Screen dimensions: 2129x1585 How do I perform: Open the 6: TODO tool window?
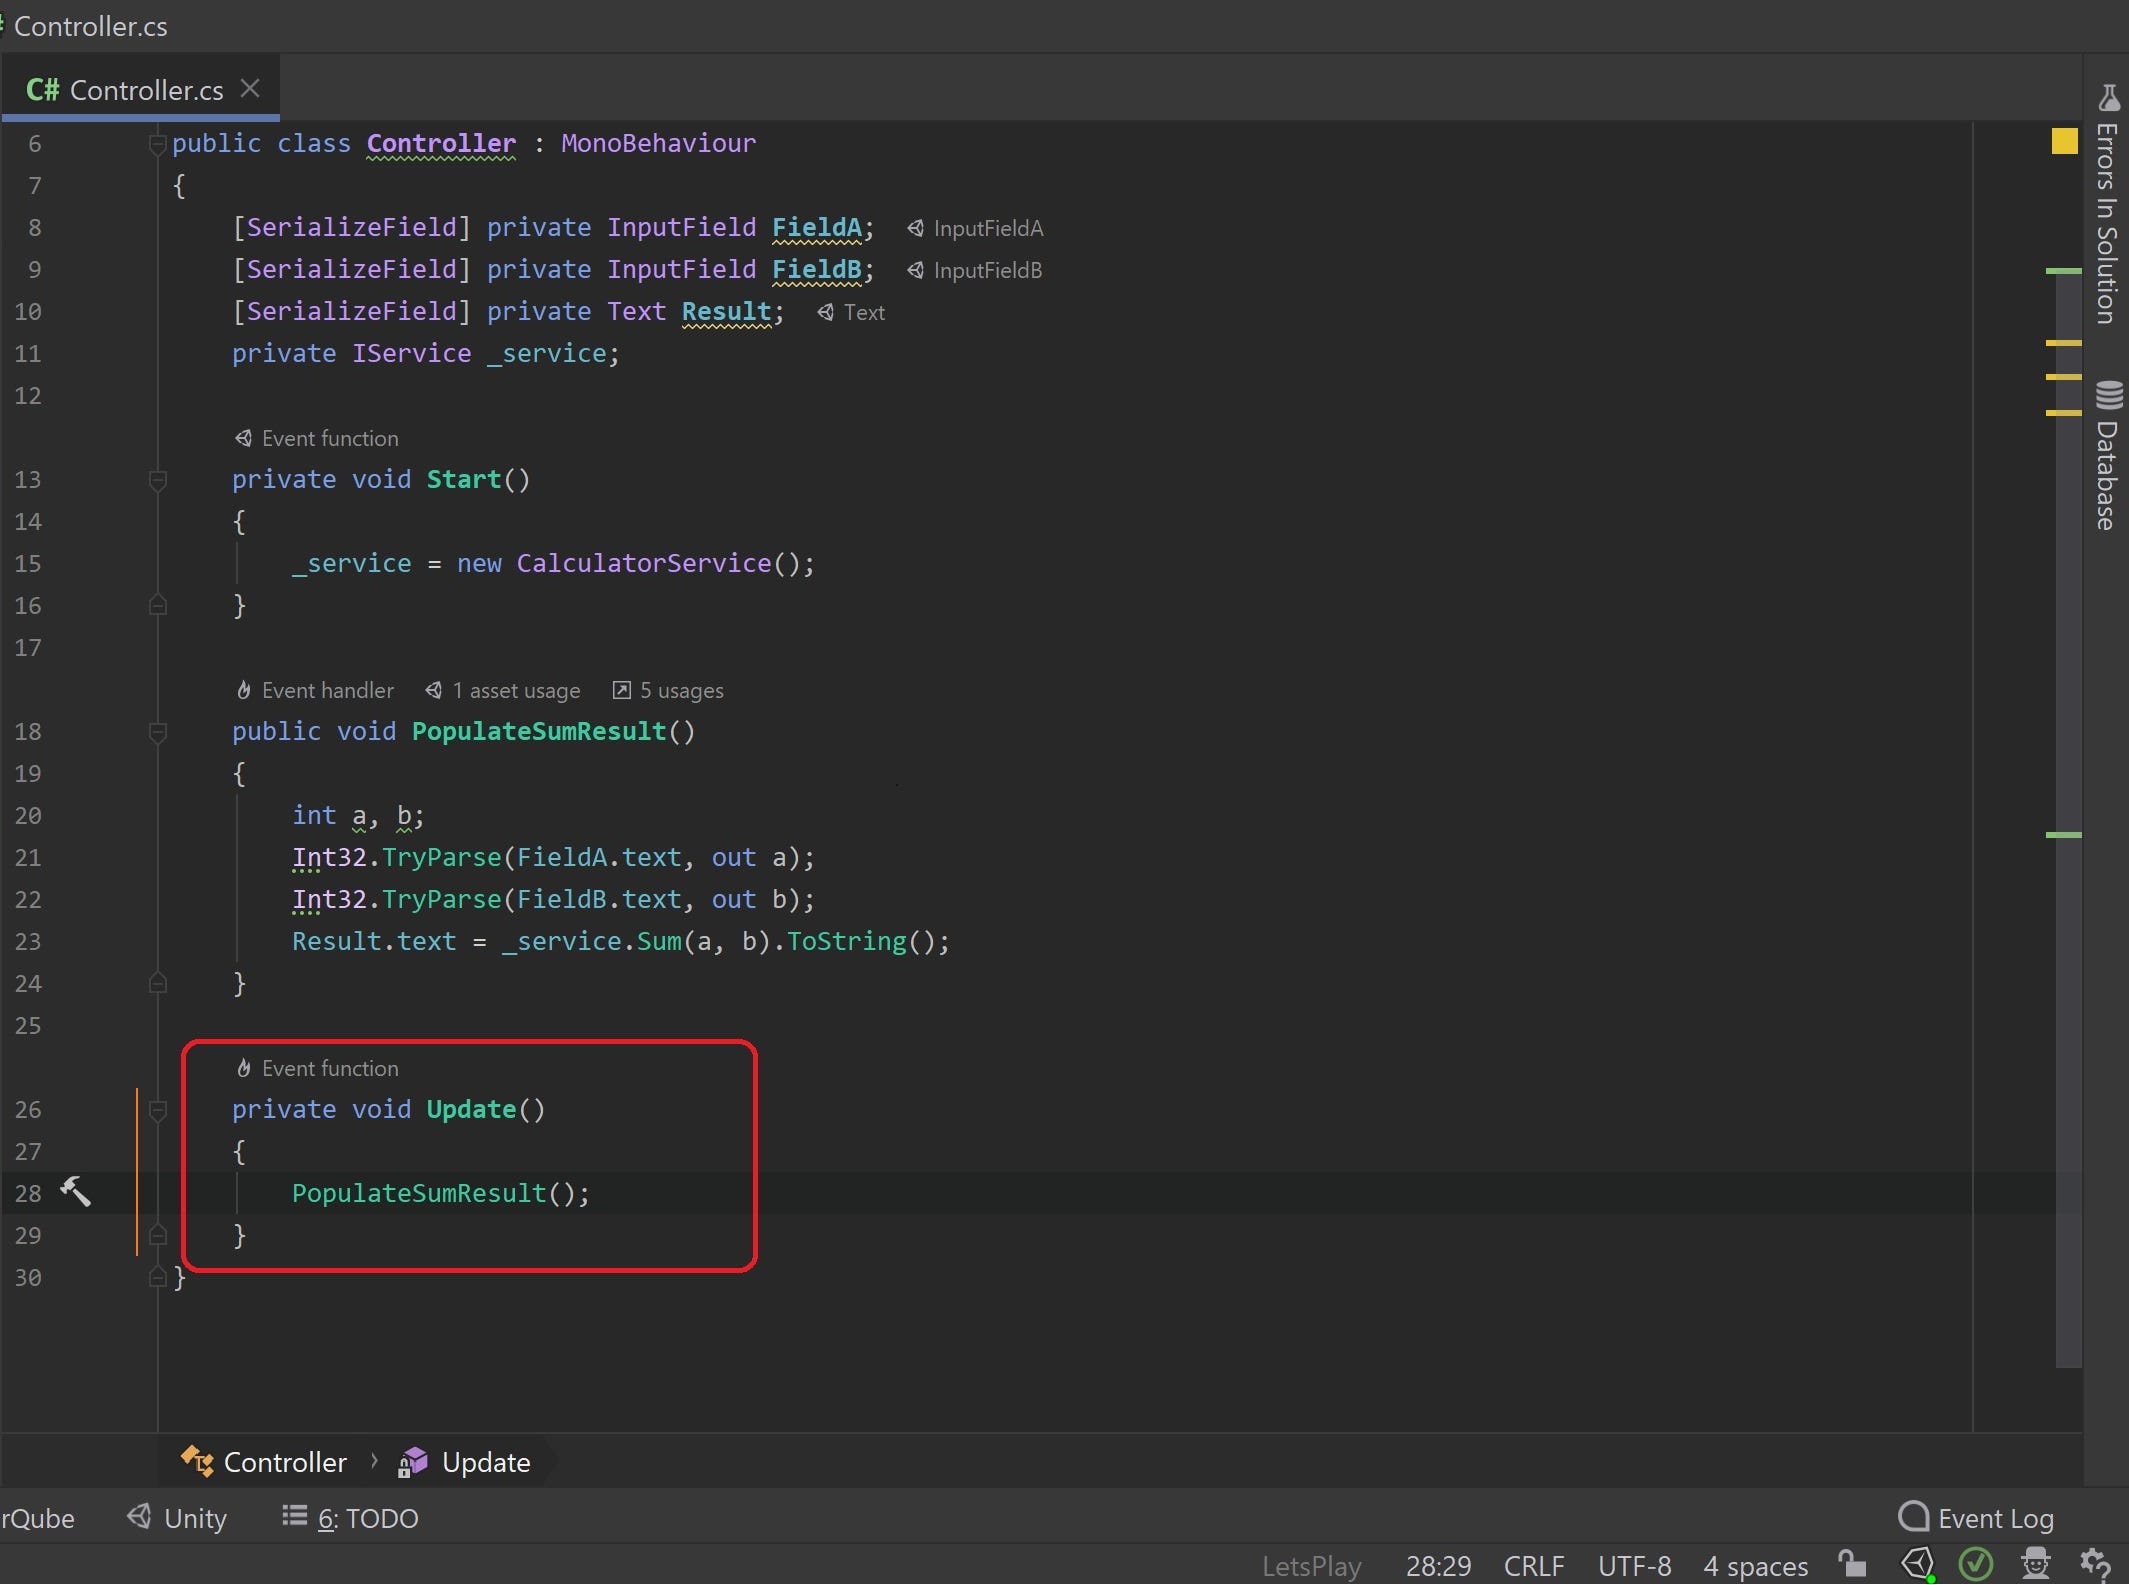[350, 1518]
